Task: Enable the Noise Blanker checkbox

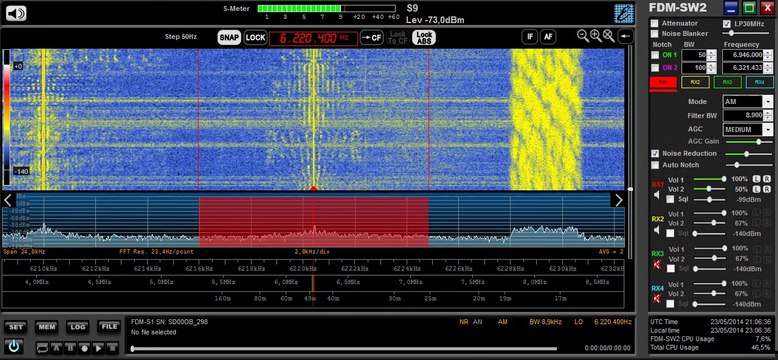Action: (x=655, y=34)
